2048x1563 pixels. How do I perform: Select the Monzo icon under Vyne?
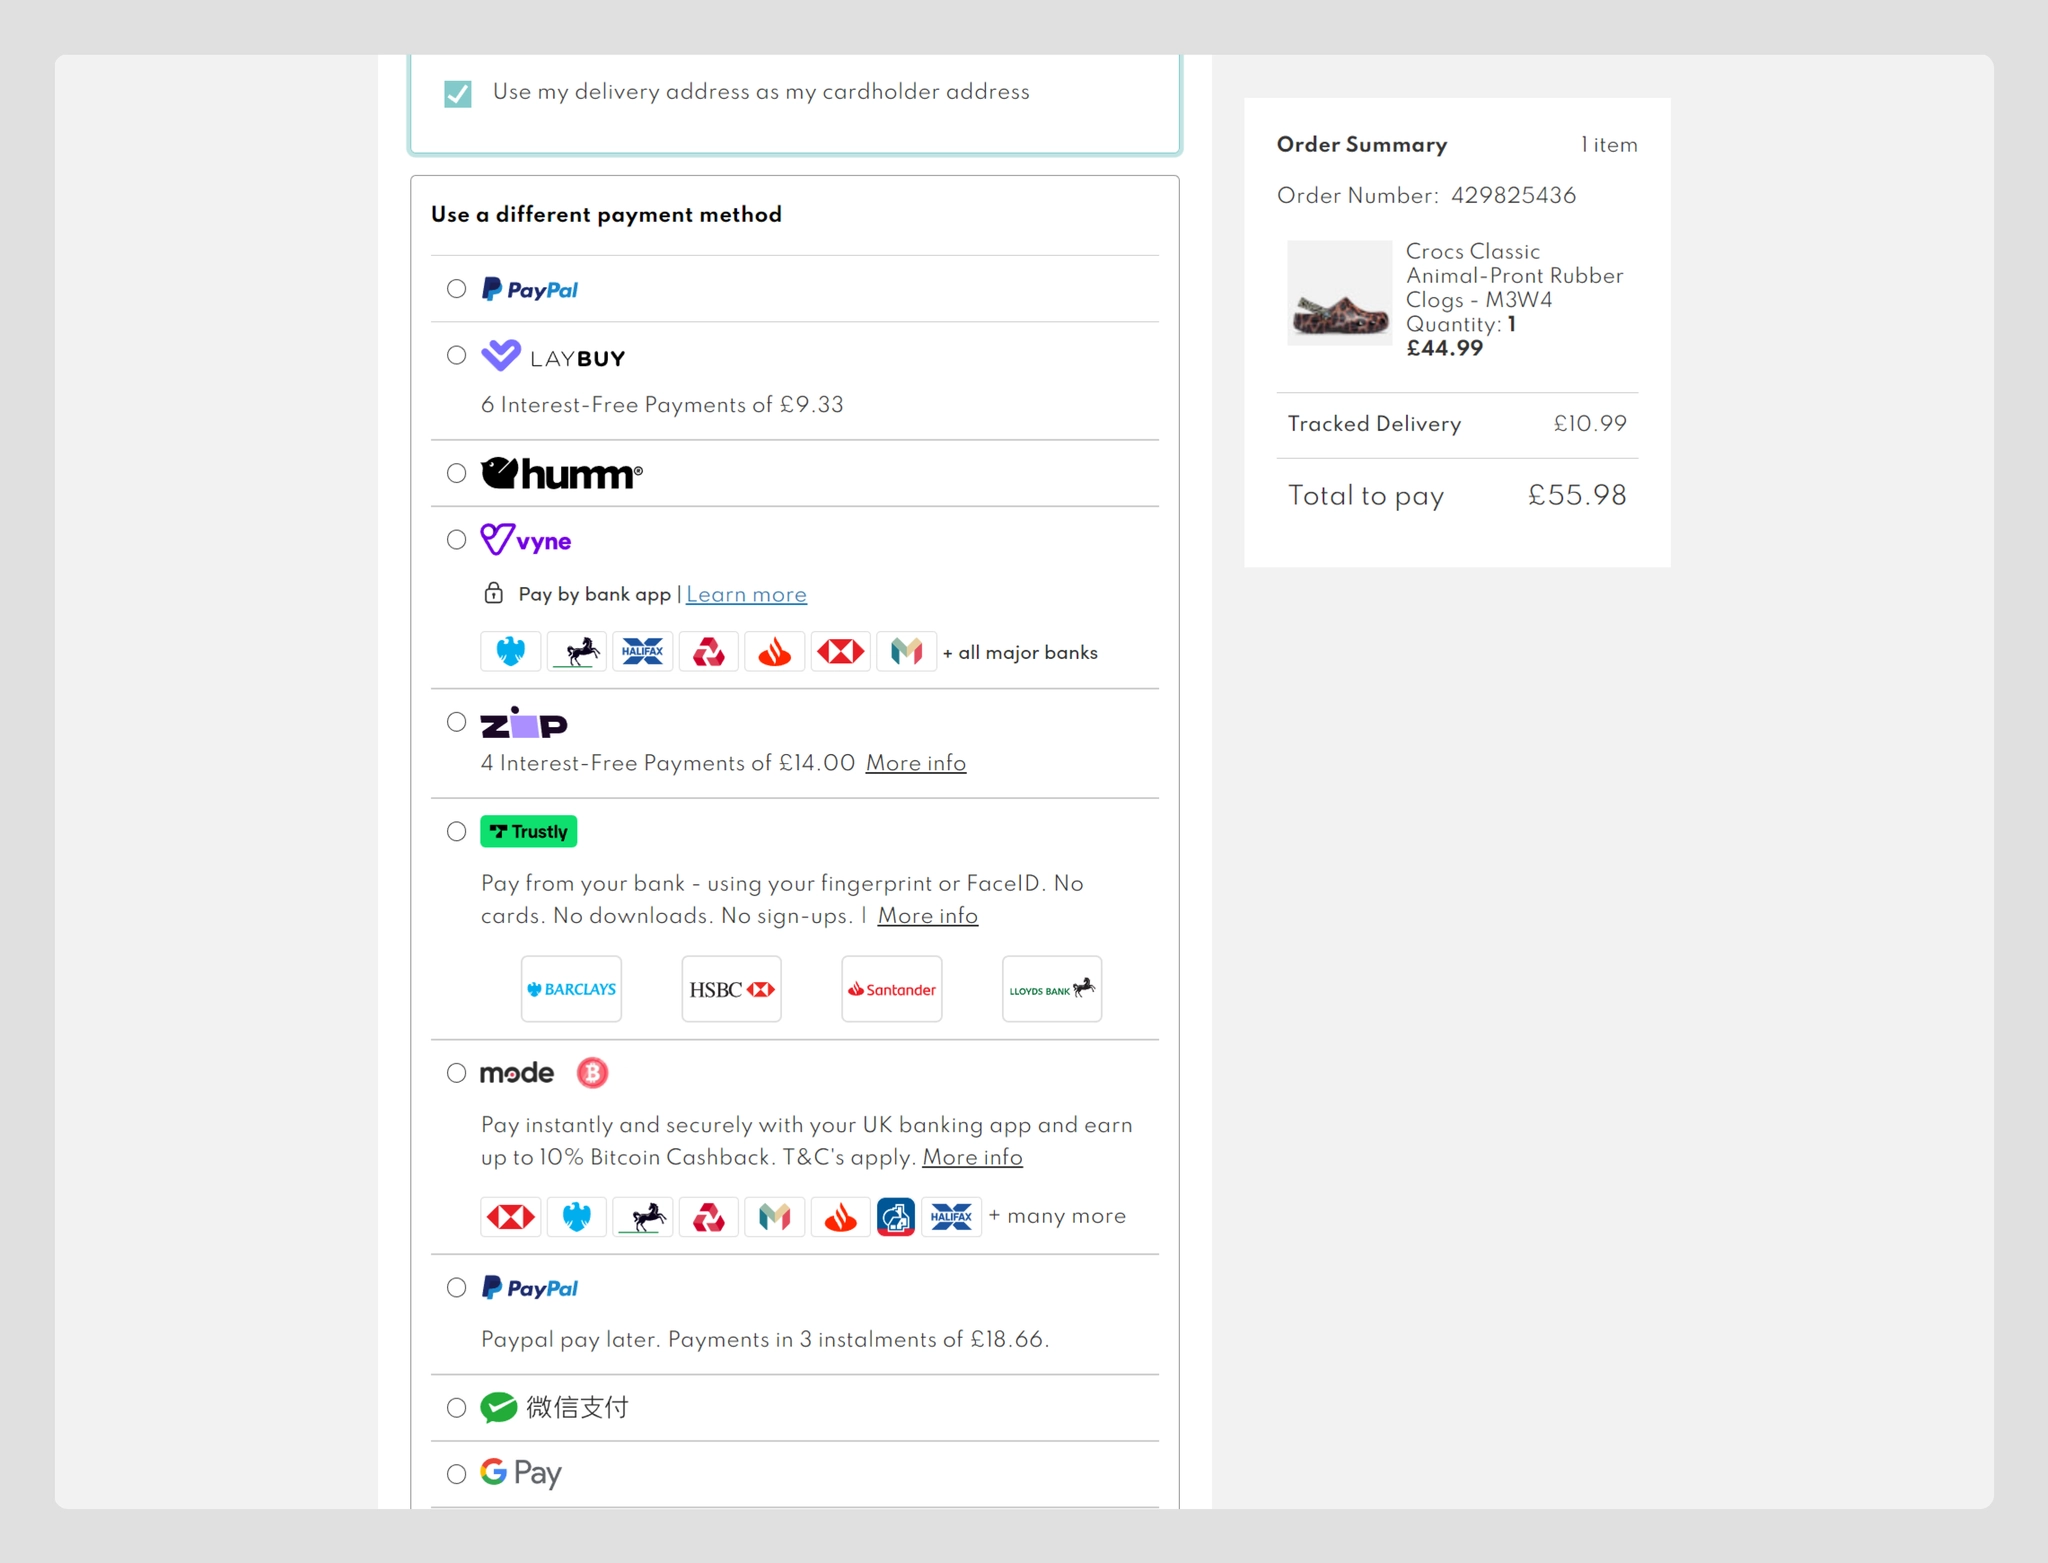pos(906,651)
